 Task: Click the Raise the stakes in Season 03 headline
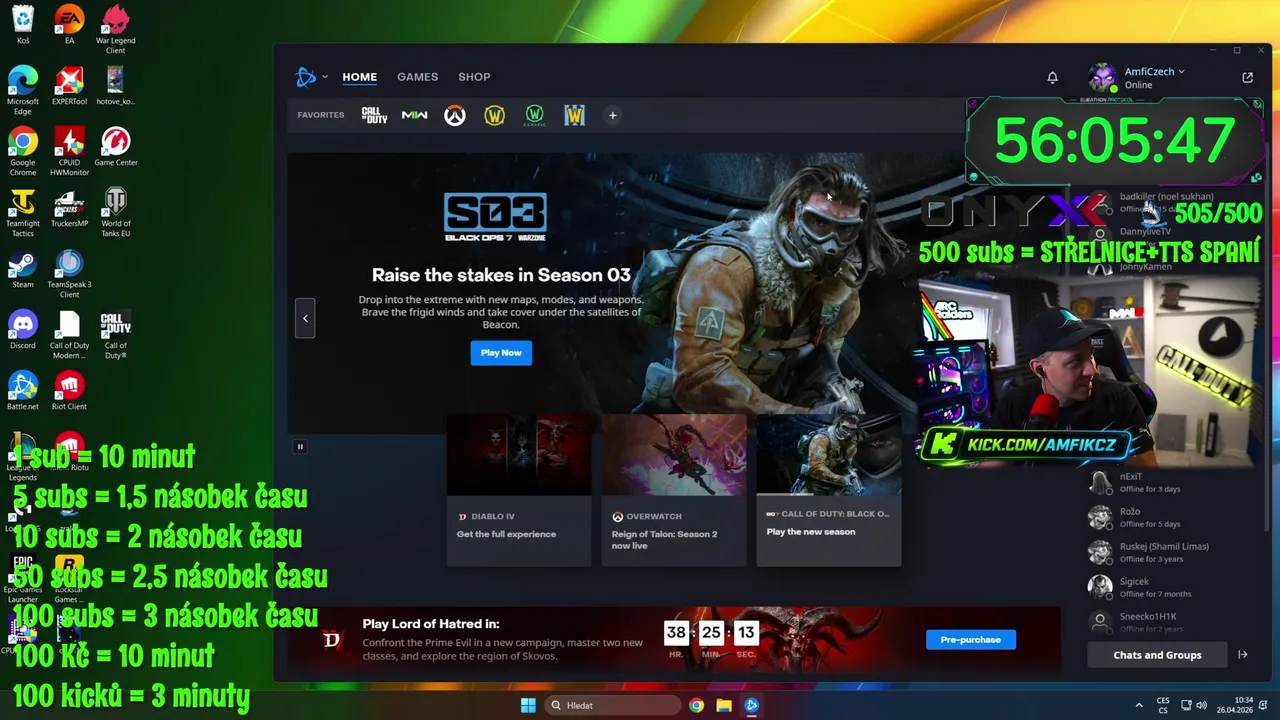point(501,275)
